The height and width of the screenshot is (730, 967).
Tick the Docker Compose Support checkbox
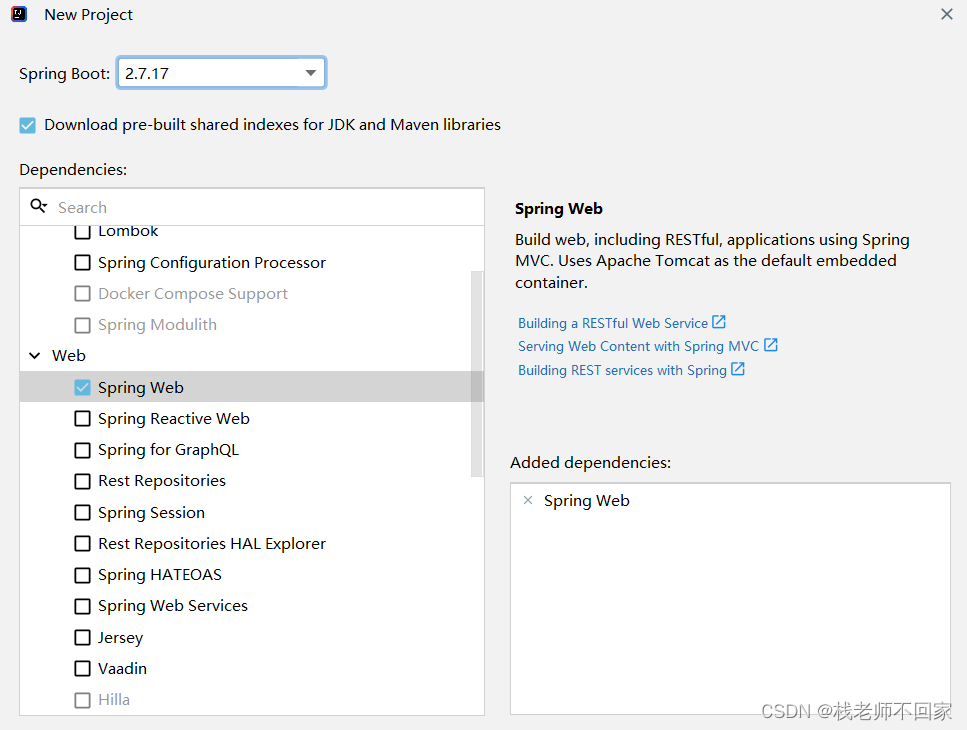coord(82,293)
